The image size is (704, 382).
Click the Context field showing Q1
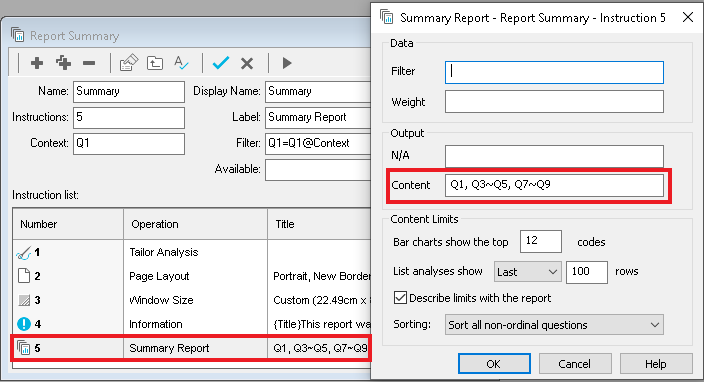point(129,144)
